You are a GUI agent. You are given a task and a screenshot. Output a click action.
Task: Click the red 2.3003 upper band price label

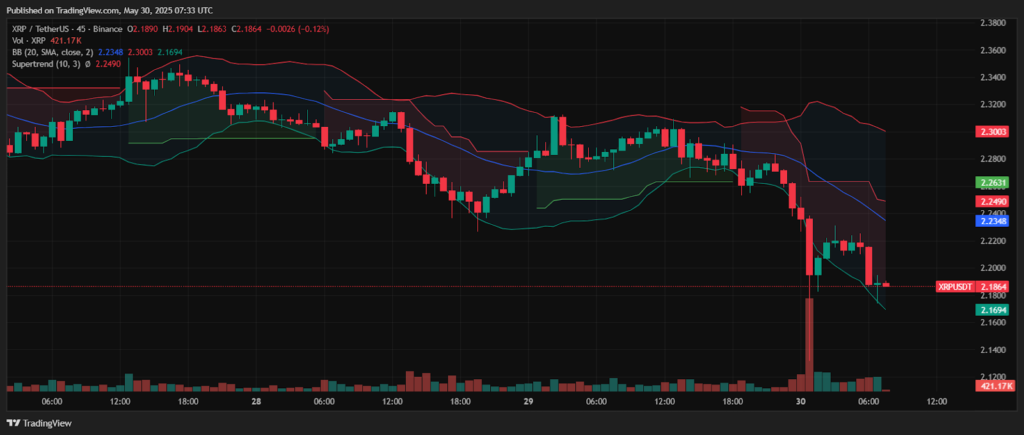(x=992, y=131)
